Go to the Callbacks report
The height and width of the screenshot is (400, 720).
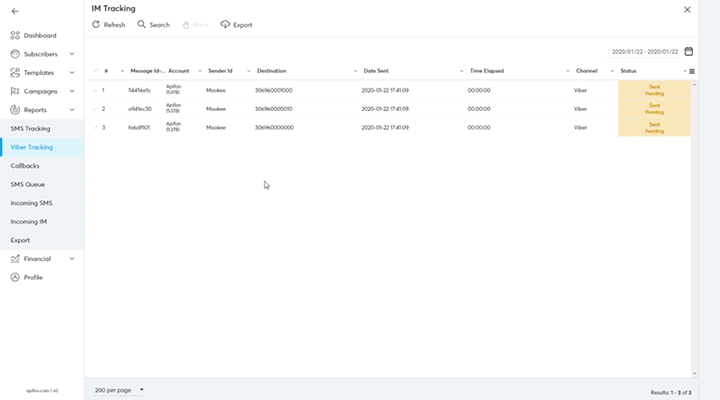coord(25,166)
